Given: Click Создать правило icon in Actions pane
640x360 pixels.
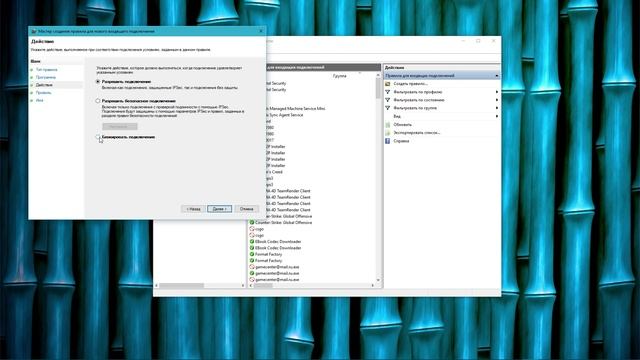Looking at the screenshot, I should [x=388, y=84].
